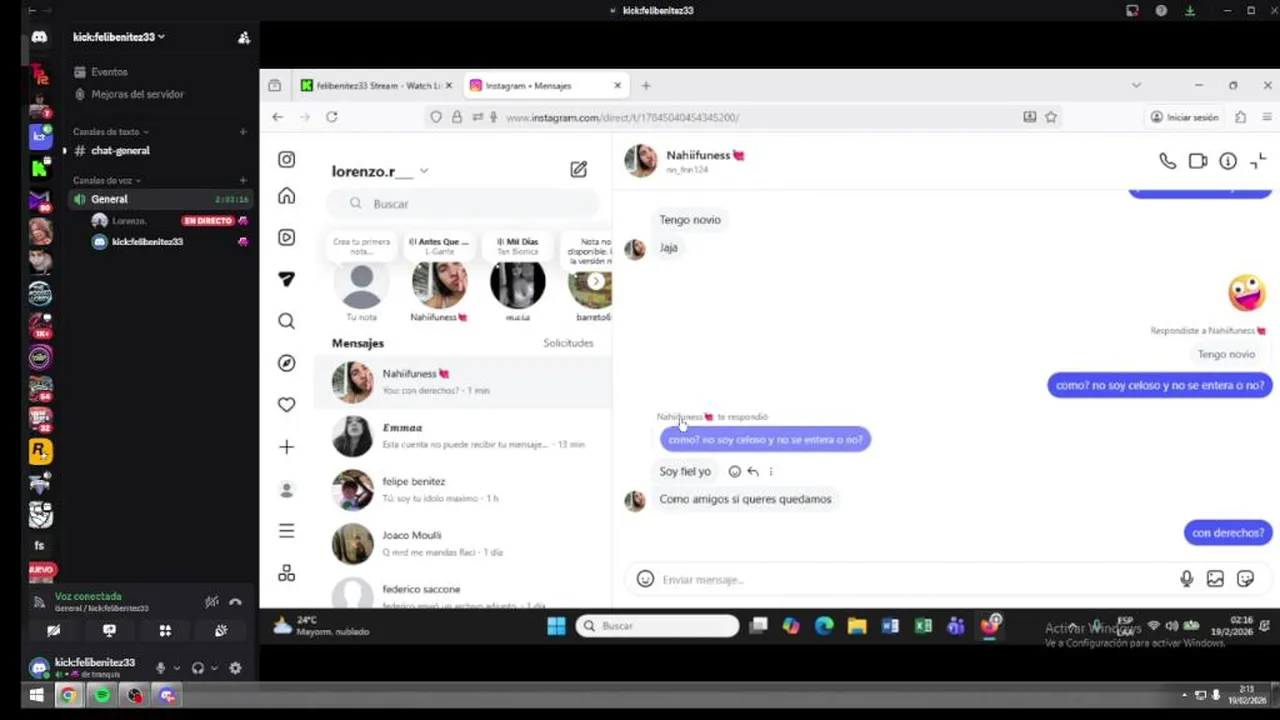The width and height of the screenshot is (1280, 720).
Task: Open Instagram home icon in sidebar
Action: (x=287, y=196)
